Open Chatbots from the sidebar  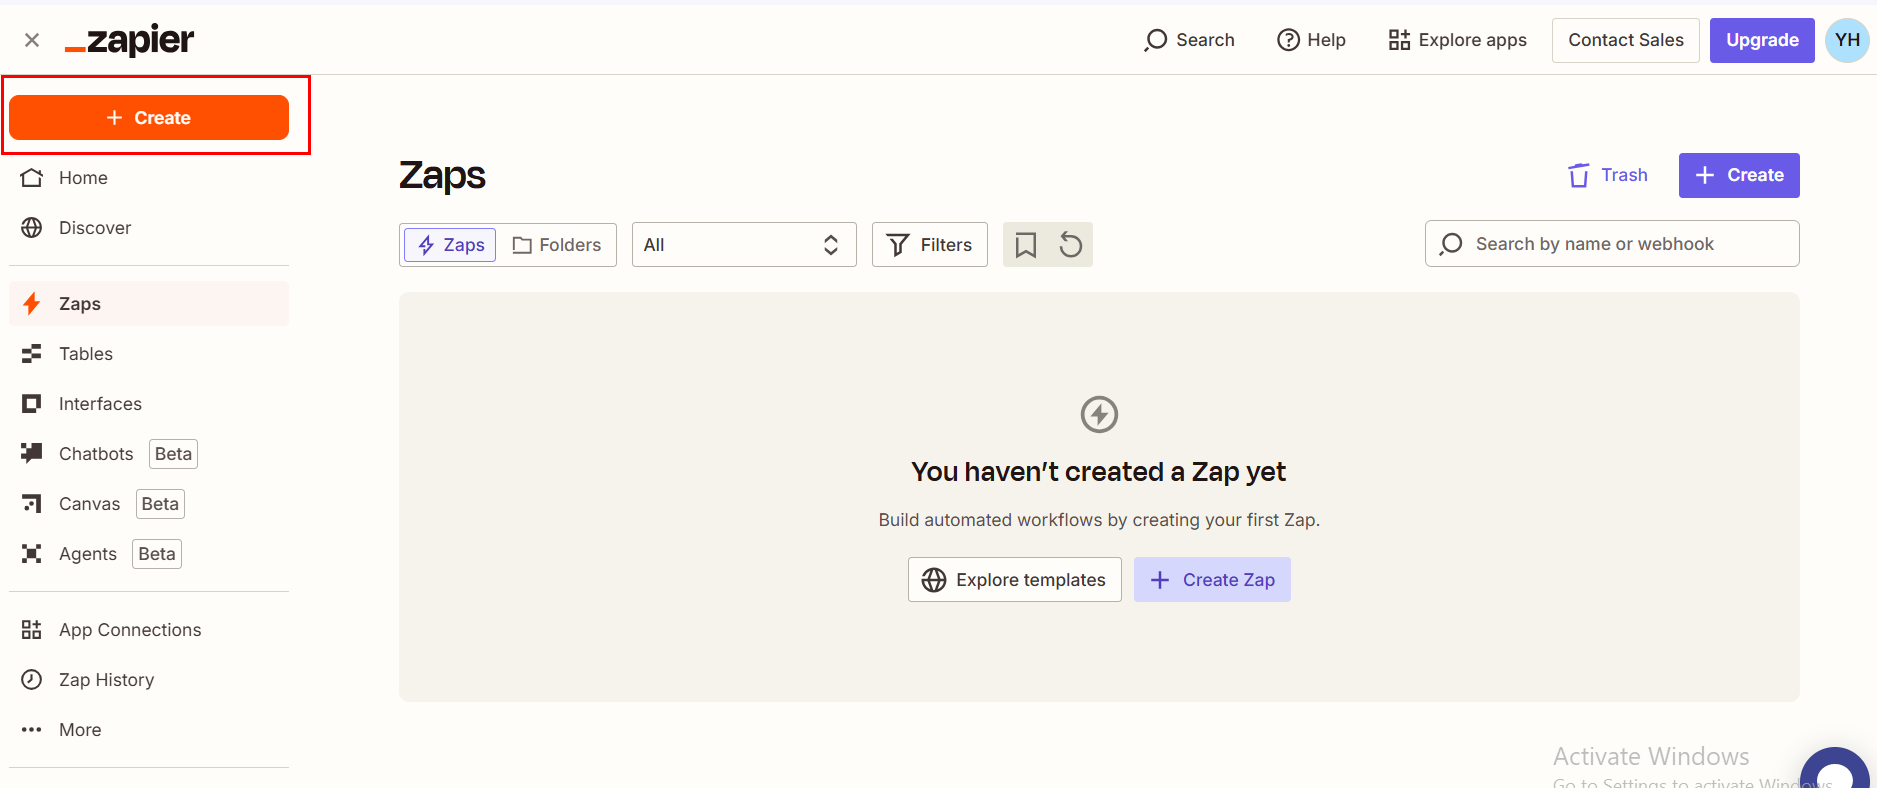click(x=96, y=454)
